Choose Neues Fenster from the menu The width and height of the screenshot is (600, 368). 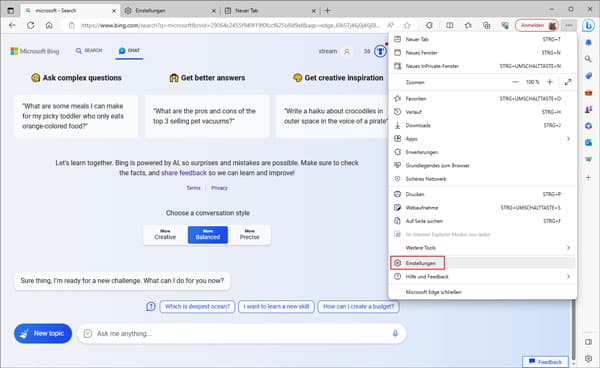point(483,52)
